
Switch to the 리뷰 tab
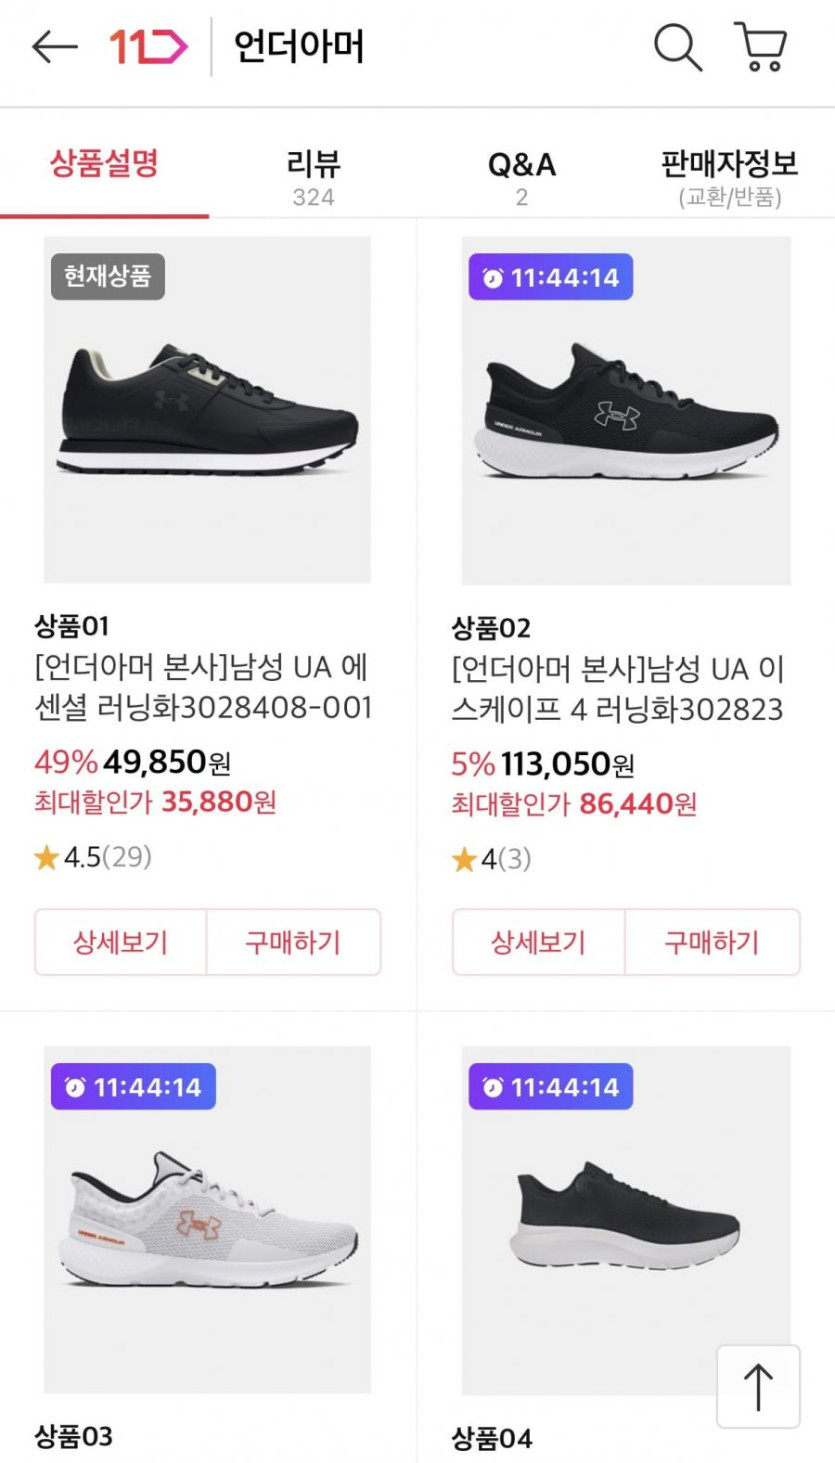coord(313,175)
